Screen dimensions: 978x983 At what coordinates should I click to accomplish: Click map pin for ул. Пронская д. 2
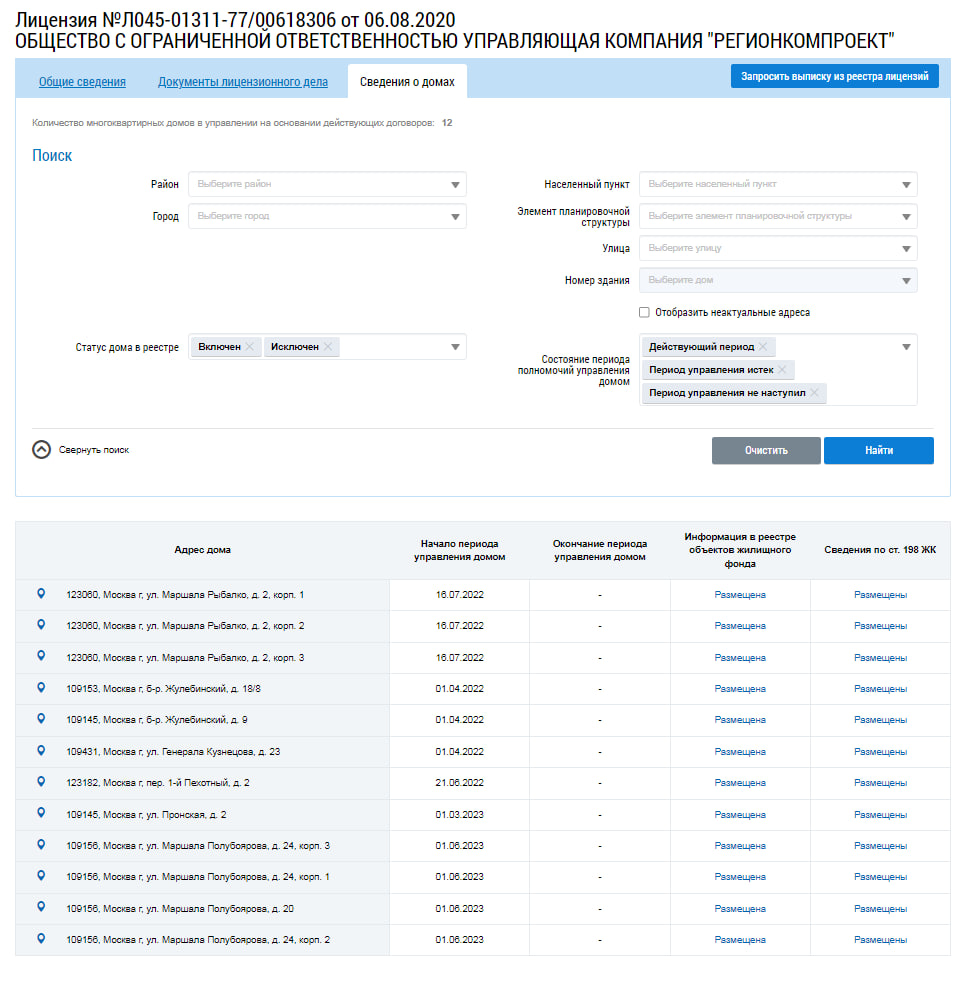pos(41,813)
